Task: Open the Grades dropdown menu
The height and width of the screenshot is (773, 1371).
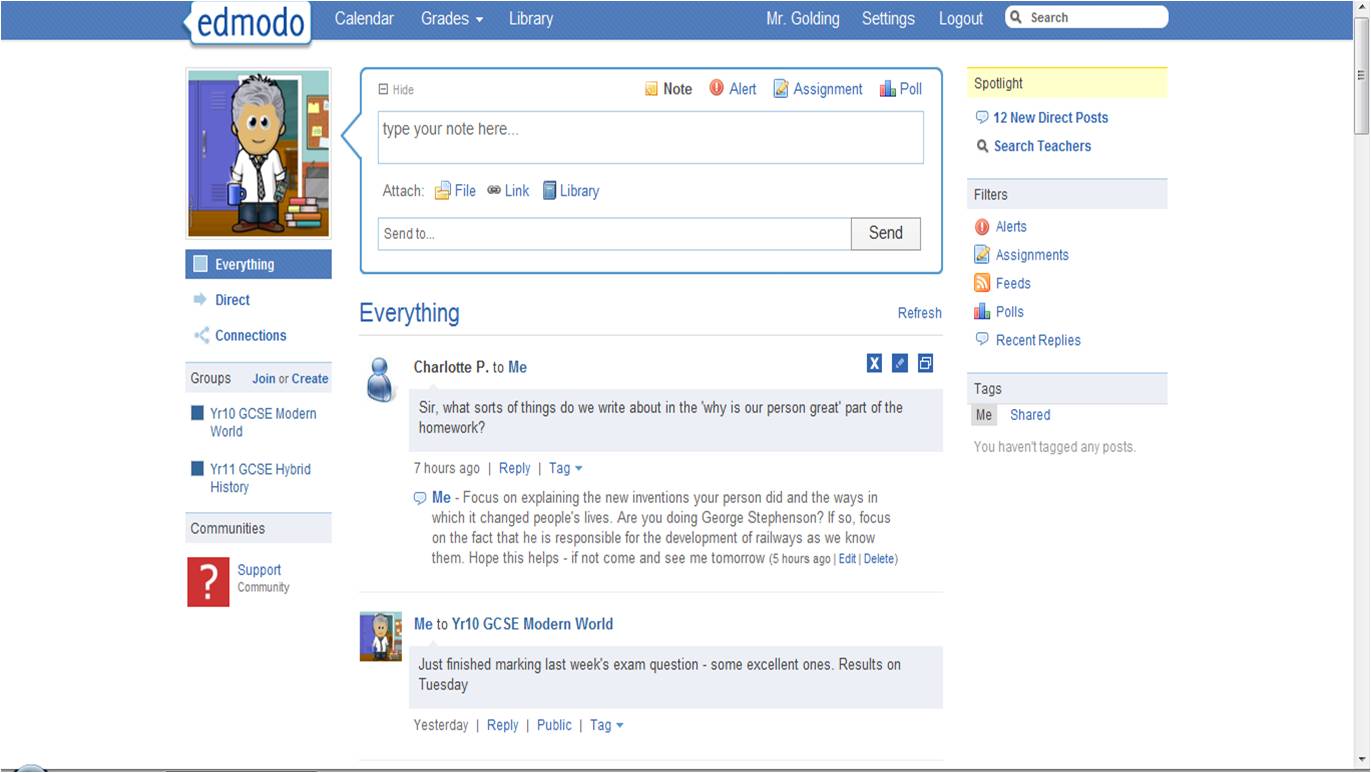Action: (x=452, y=18)
